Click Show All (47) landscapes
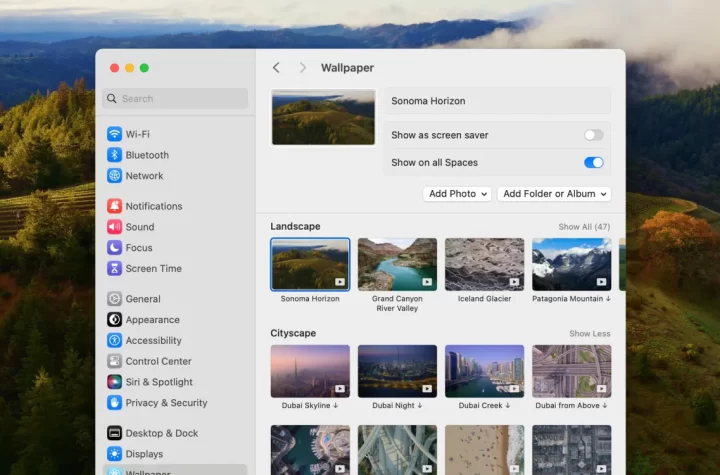720x475 pixels. [584, 227]
